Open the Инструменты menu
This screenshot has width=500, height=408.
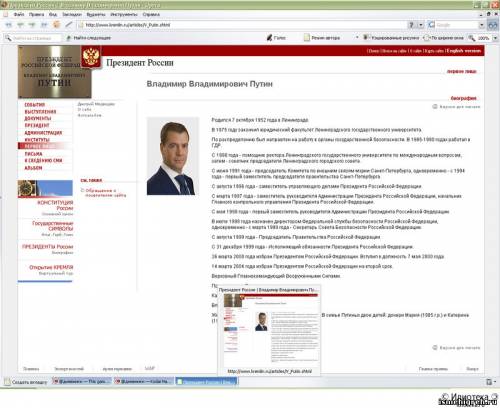pos(124,15)
